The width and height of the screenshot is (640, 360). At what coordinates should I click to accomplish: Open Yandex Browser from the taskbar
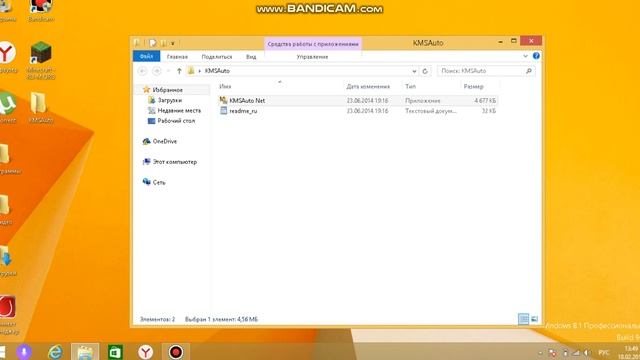tap(145, 352)
